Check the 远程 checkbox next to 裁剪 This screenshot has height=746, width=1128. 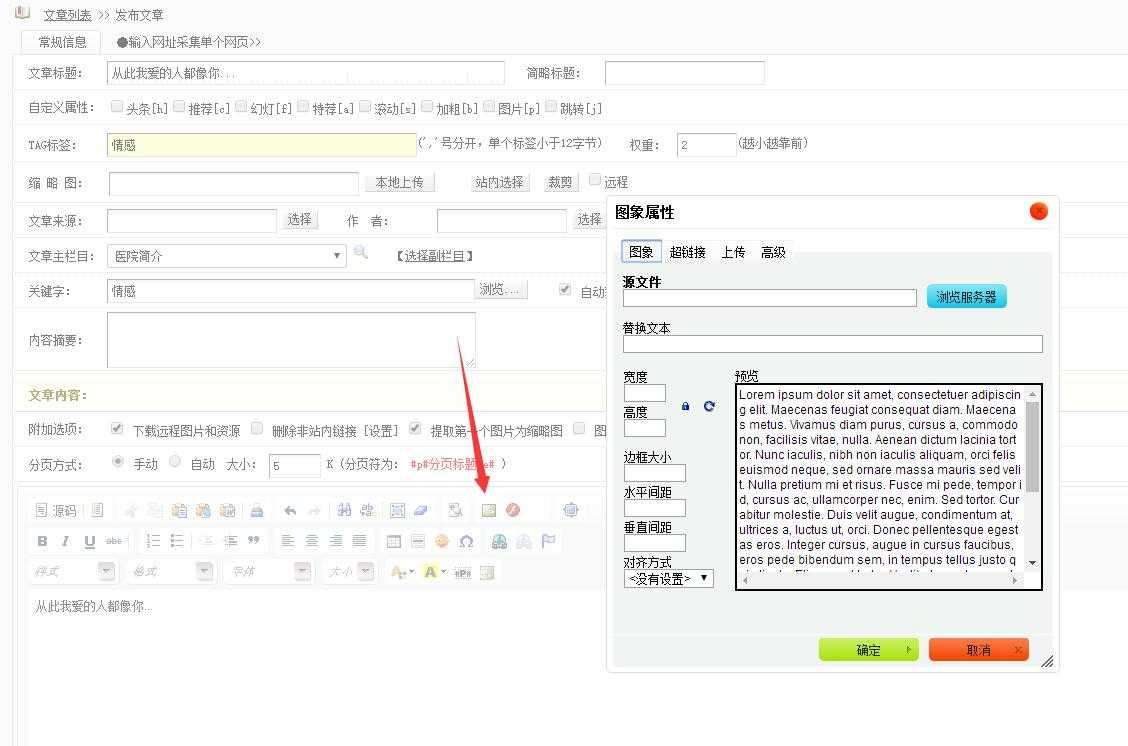pyautogui.click(x=595, y=179)
